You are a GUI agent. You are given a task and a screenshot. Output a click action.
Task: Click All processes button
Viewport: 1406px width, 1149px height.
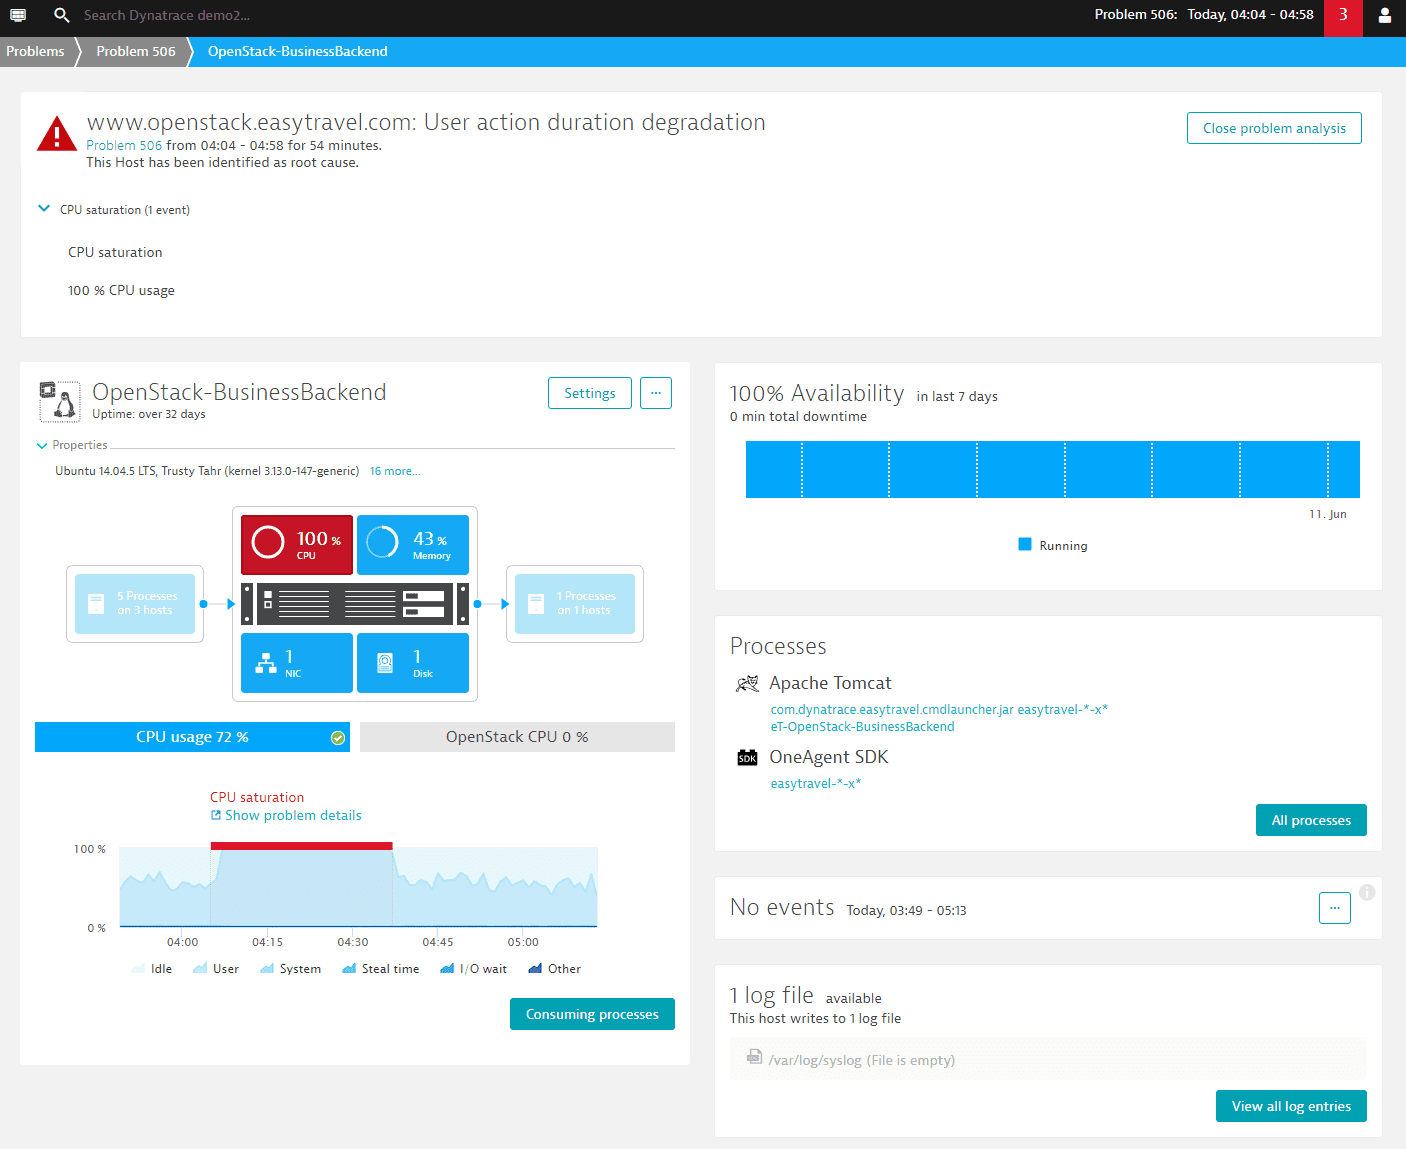pyautogui.click(x=1311, y=820)
